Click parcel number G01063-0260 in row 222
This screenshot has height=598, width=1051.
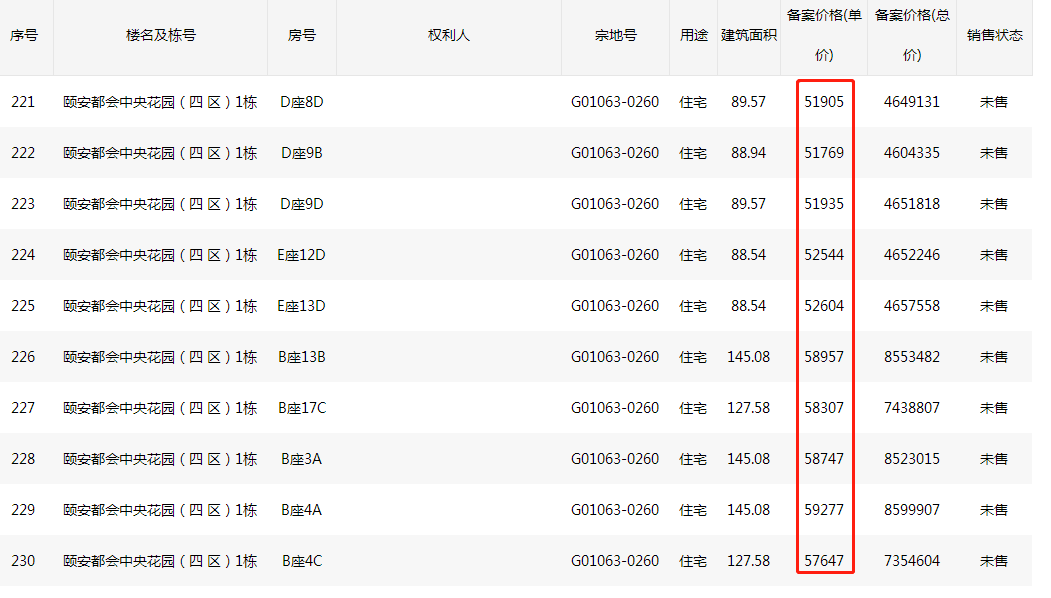click(615, 153)
